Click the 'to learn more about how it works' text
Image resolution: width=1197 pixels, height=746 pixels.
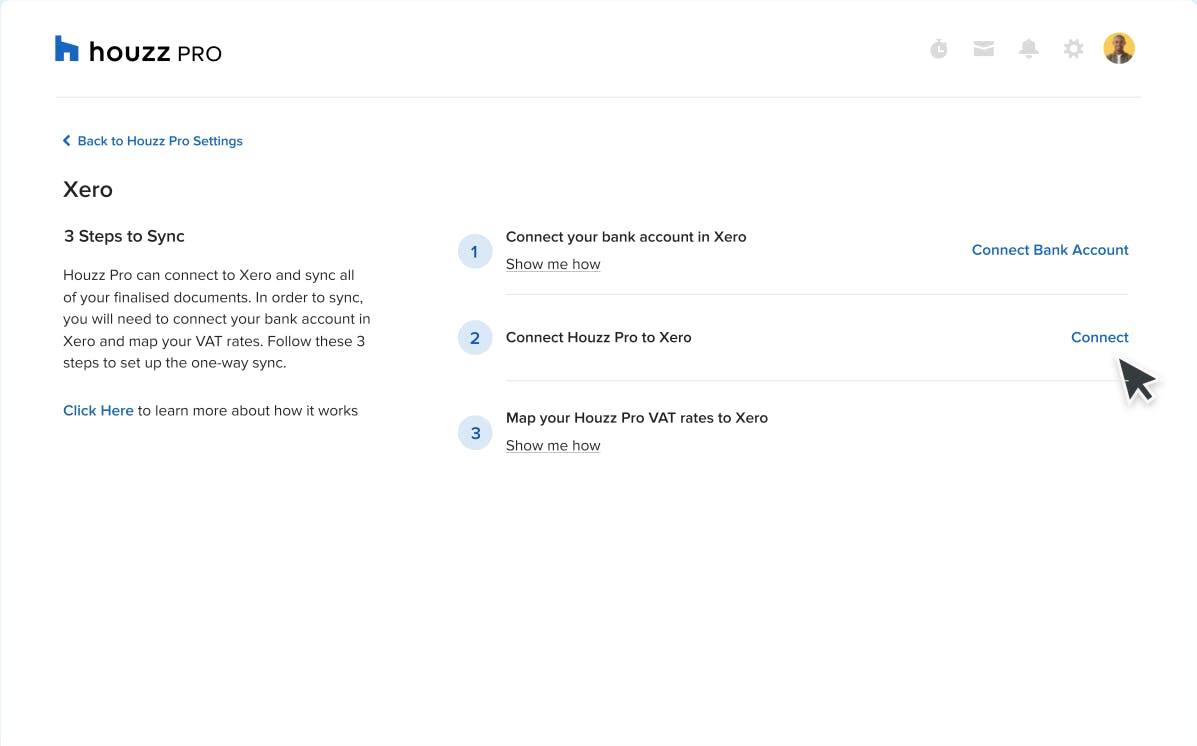tap(247, 410)
